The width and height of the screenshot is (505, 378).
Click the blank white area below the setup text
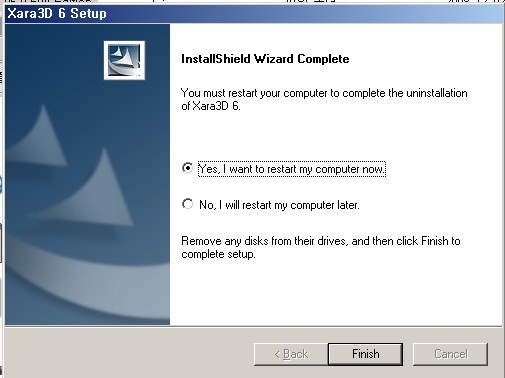coord(333,293)
